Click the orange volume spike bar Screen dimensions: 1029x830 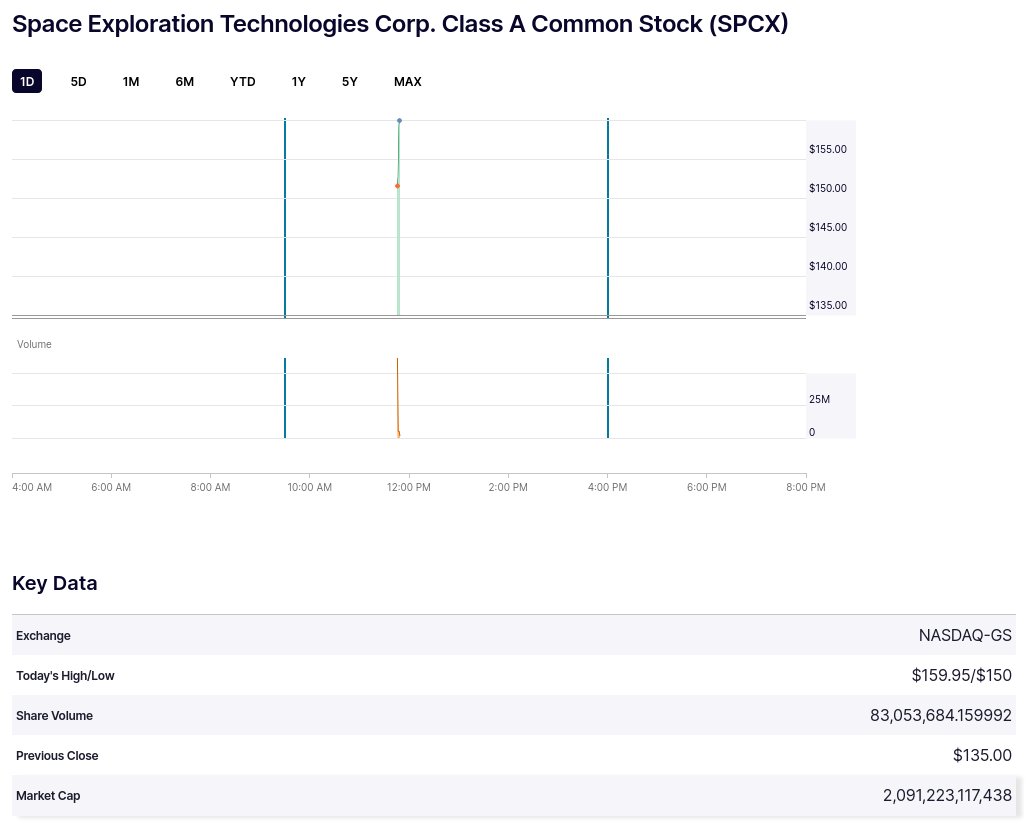pyautogui.click(x=398, y=398)
